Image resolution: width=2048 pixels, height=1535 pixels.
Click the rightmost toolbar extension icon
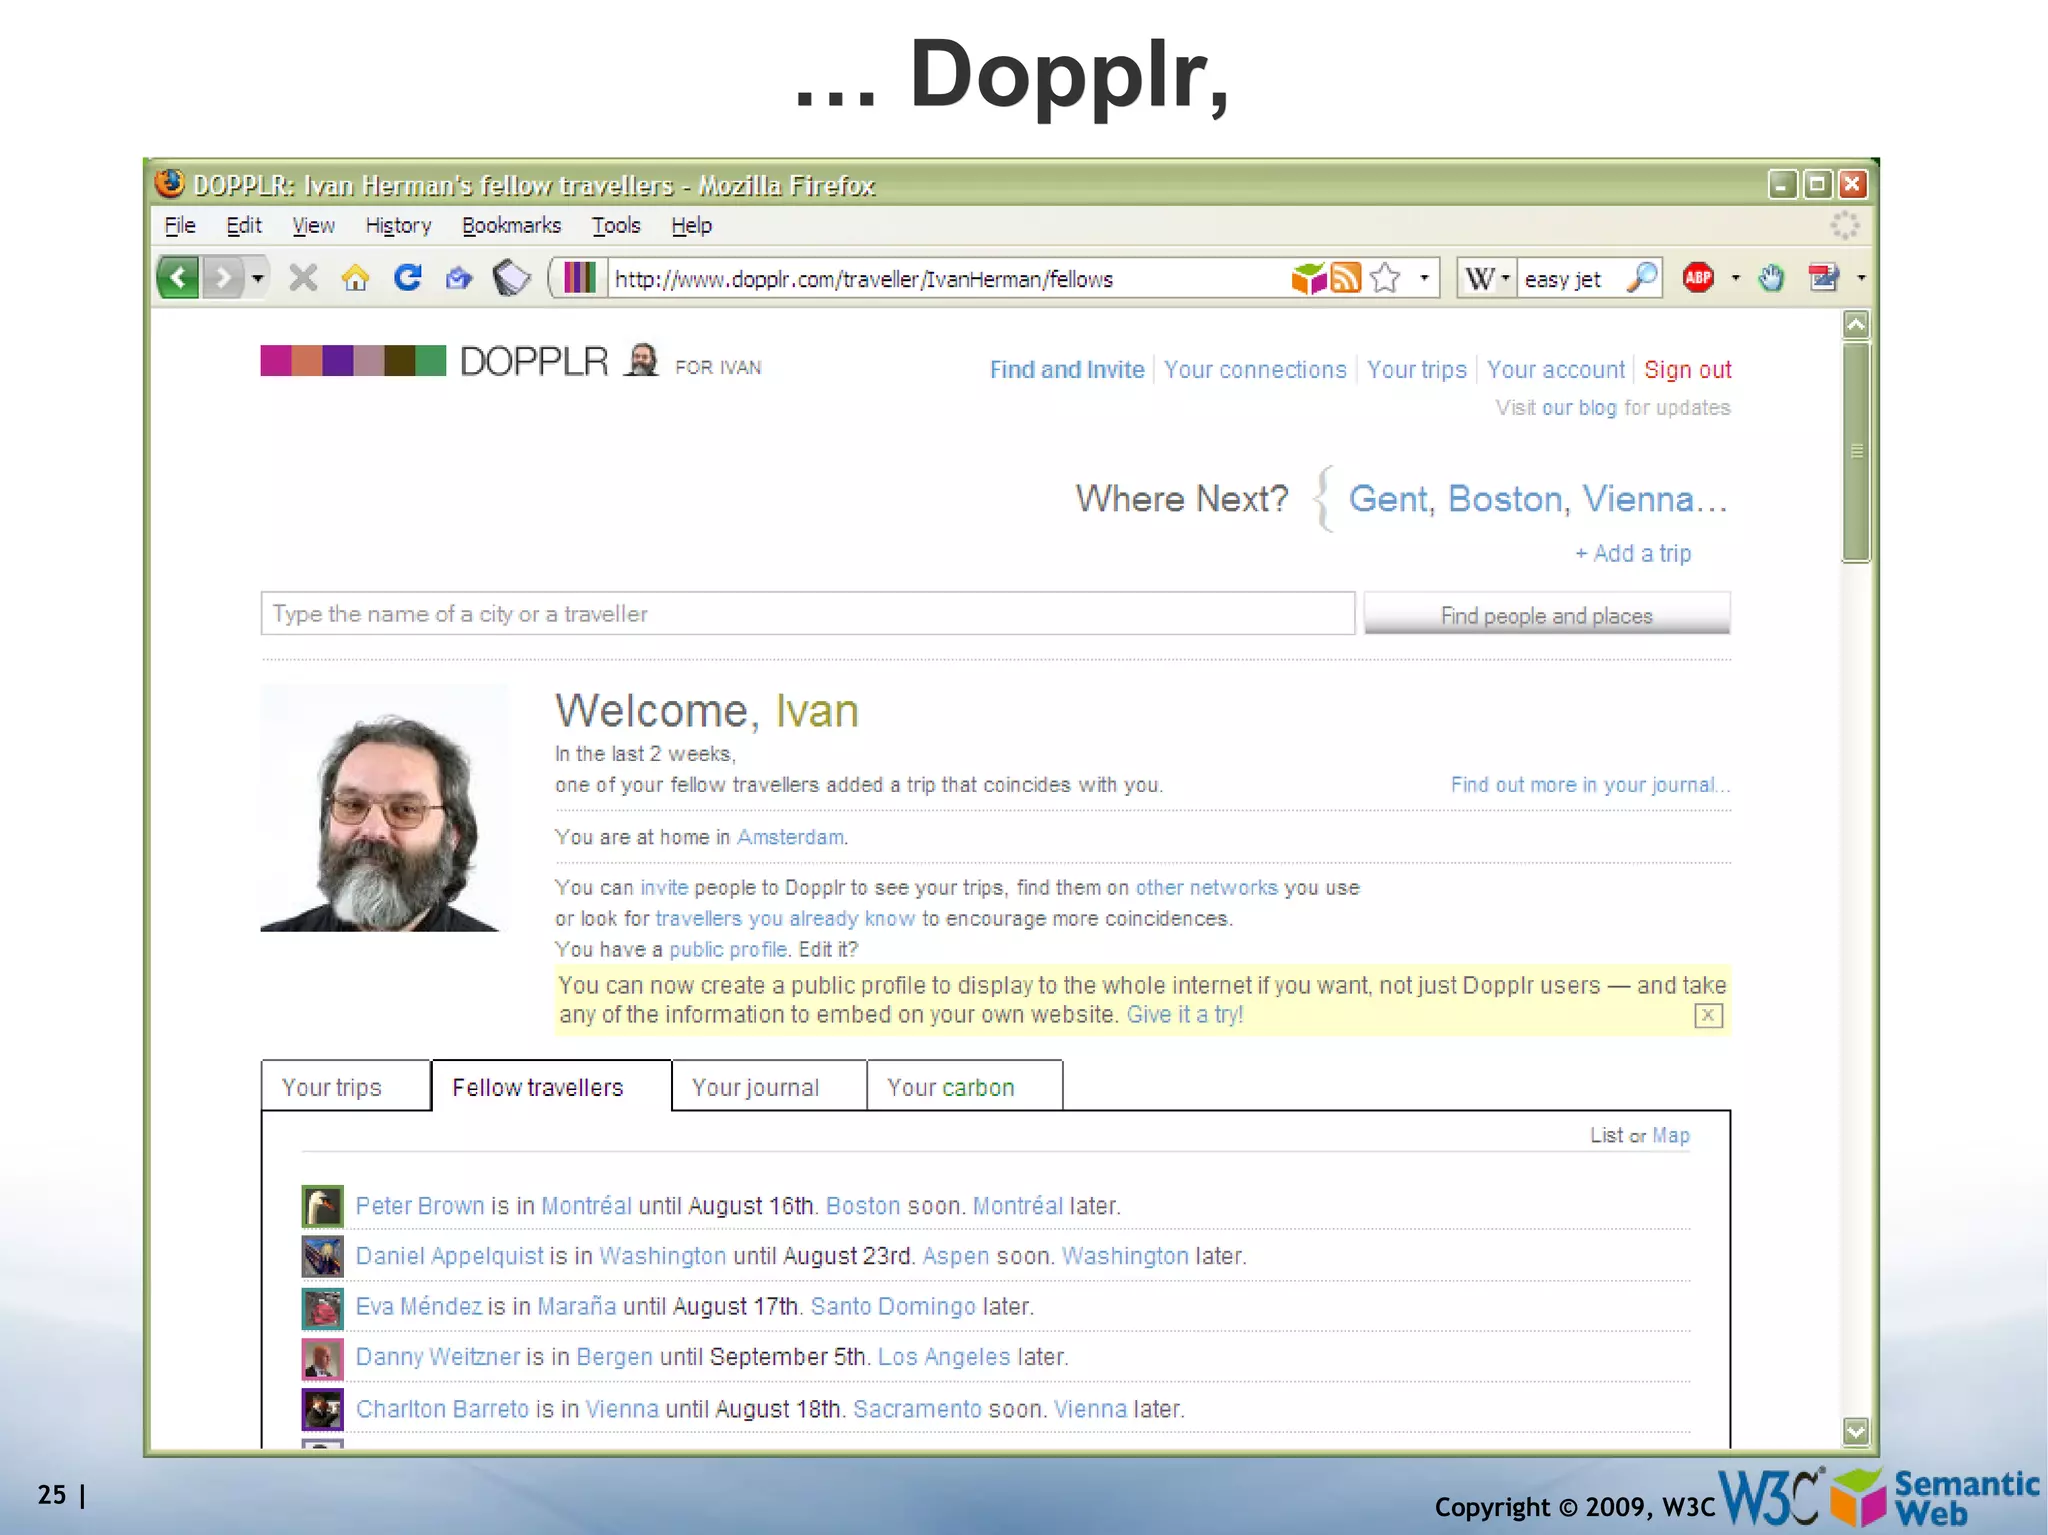[1824, 277]
